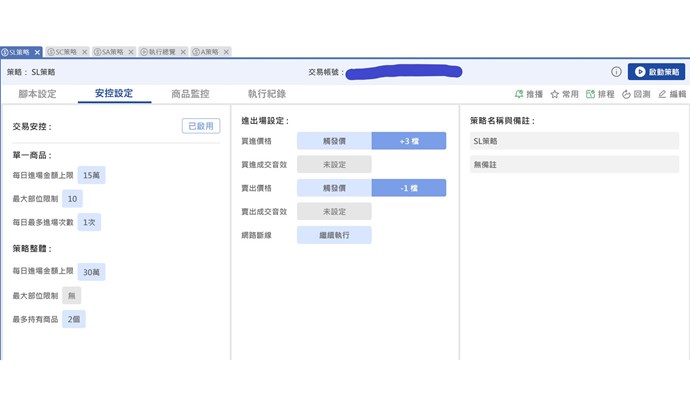Open the 排程 schedule calendar icon
Viewport: 690px width, 406px height.
tap(590, 94)
